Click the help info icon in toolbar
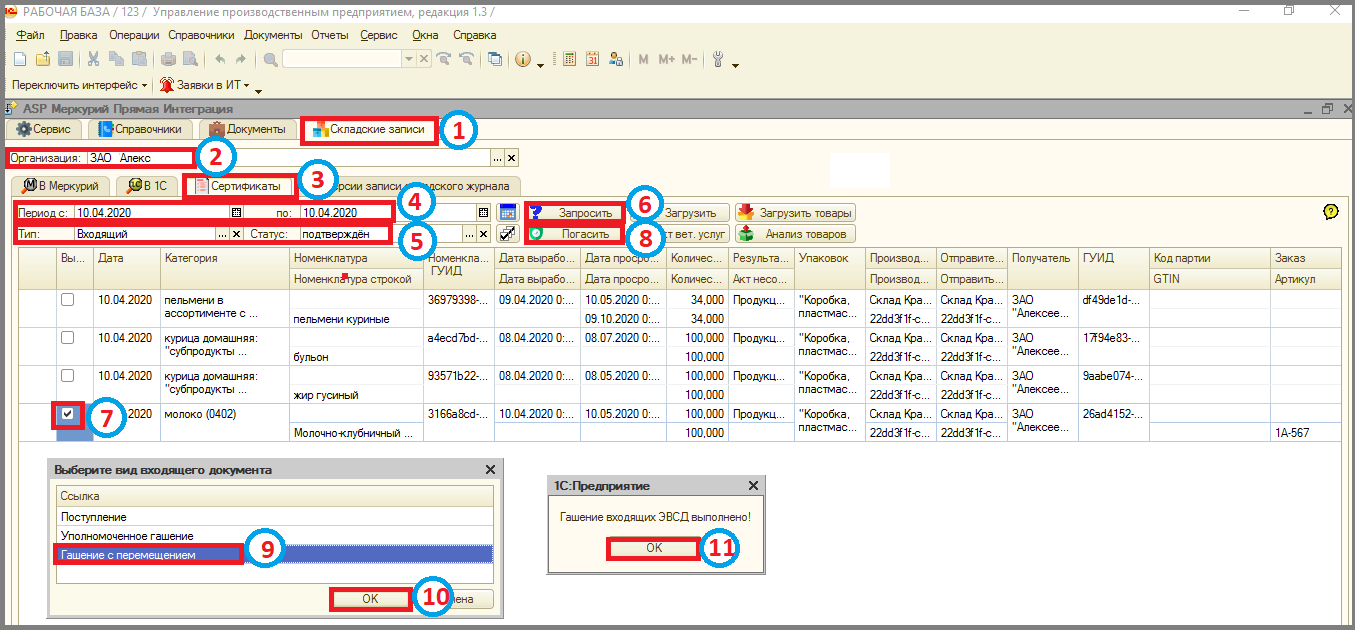Screen dimensions: 1355x630 tap(522, 59)
